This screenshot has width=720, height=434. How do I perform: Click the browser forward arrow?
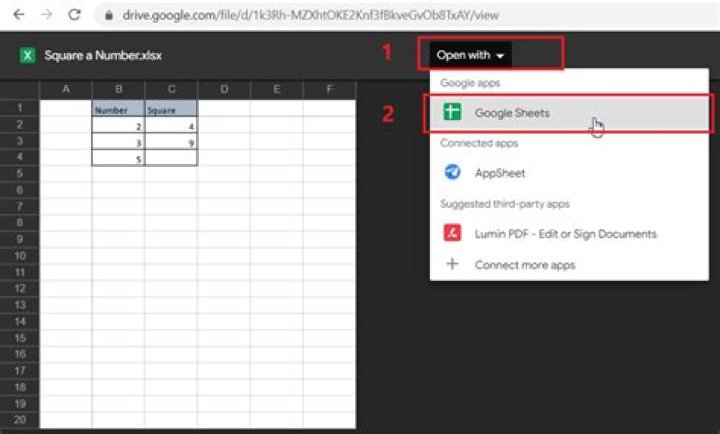tap(46, 15)
